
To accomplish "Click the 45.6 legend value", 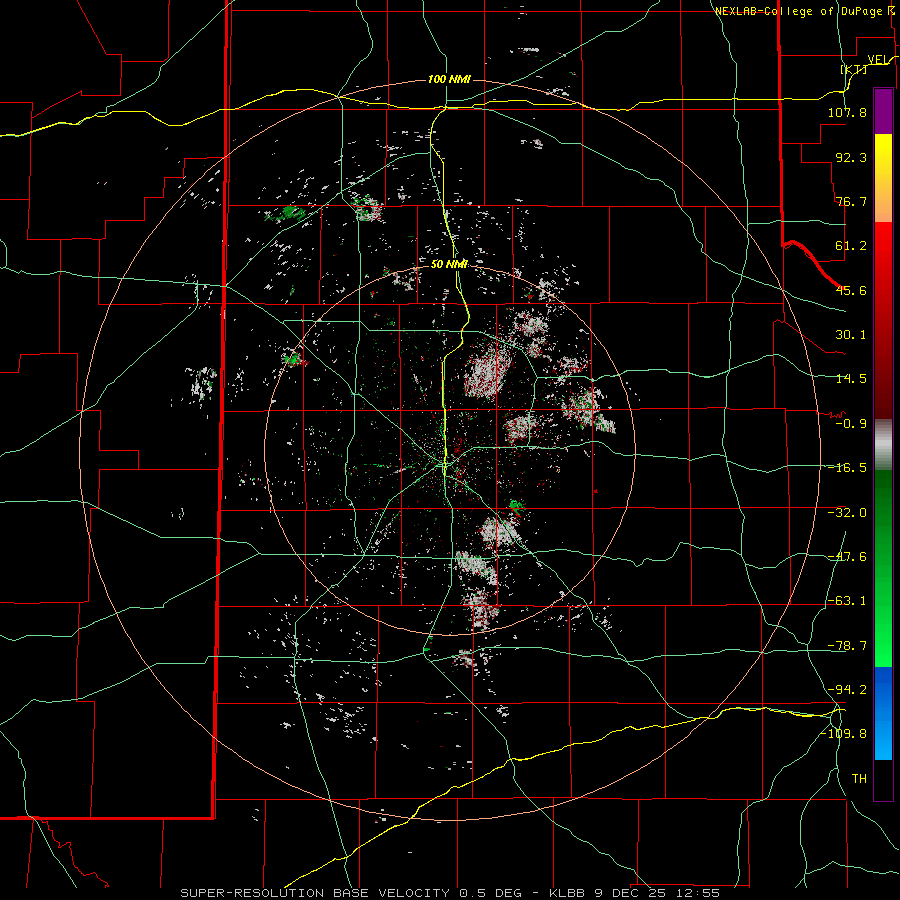I will pos(851,290).
